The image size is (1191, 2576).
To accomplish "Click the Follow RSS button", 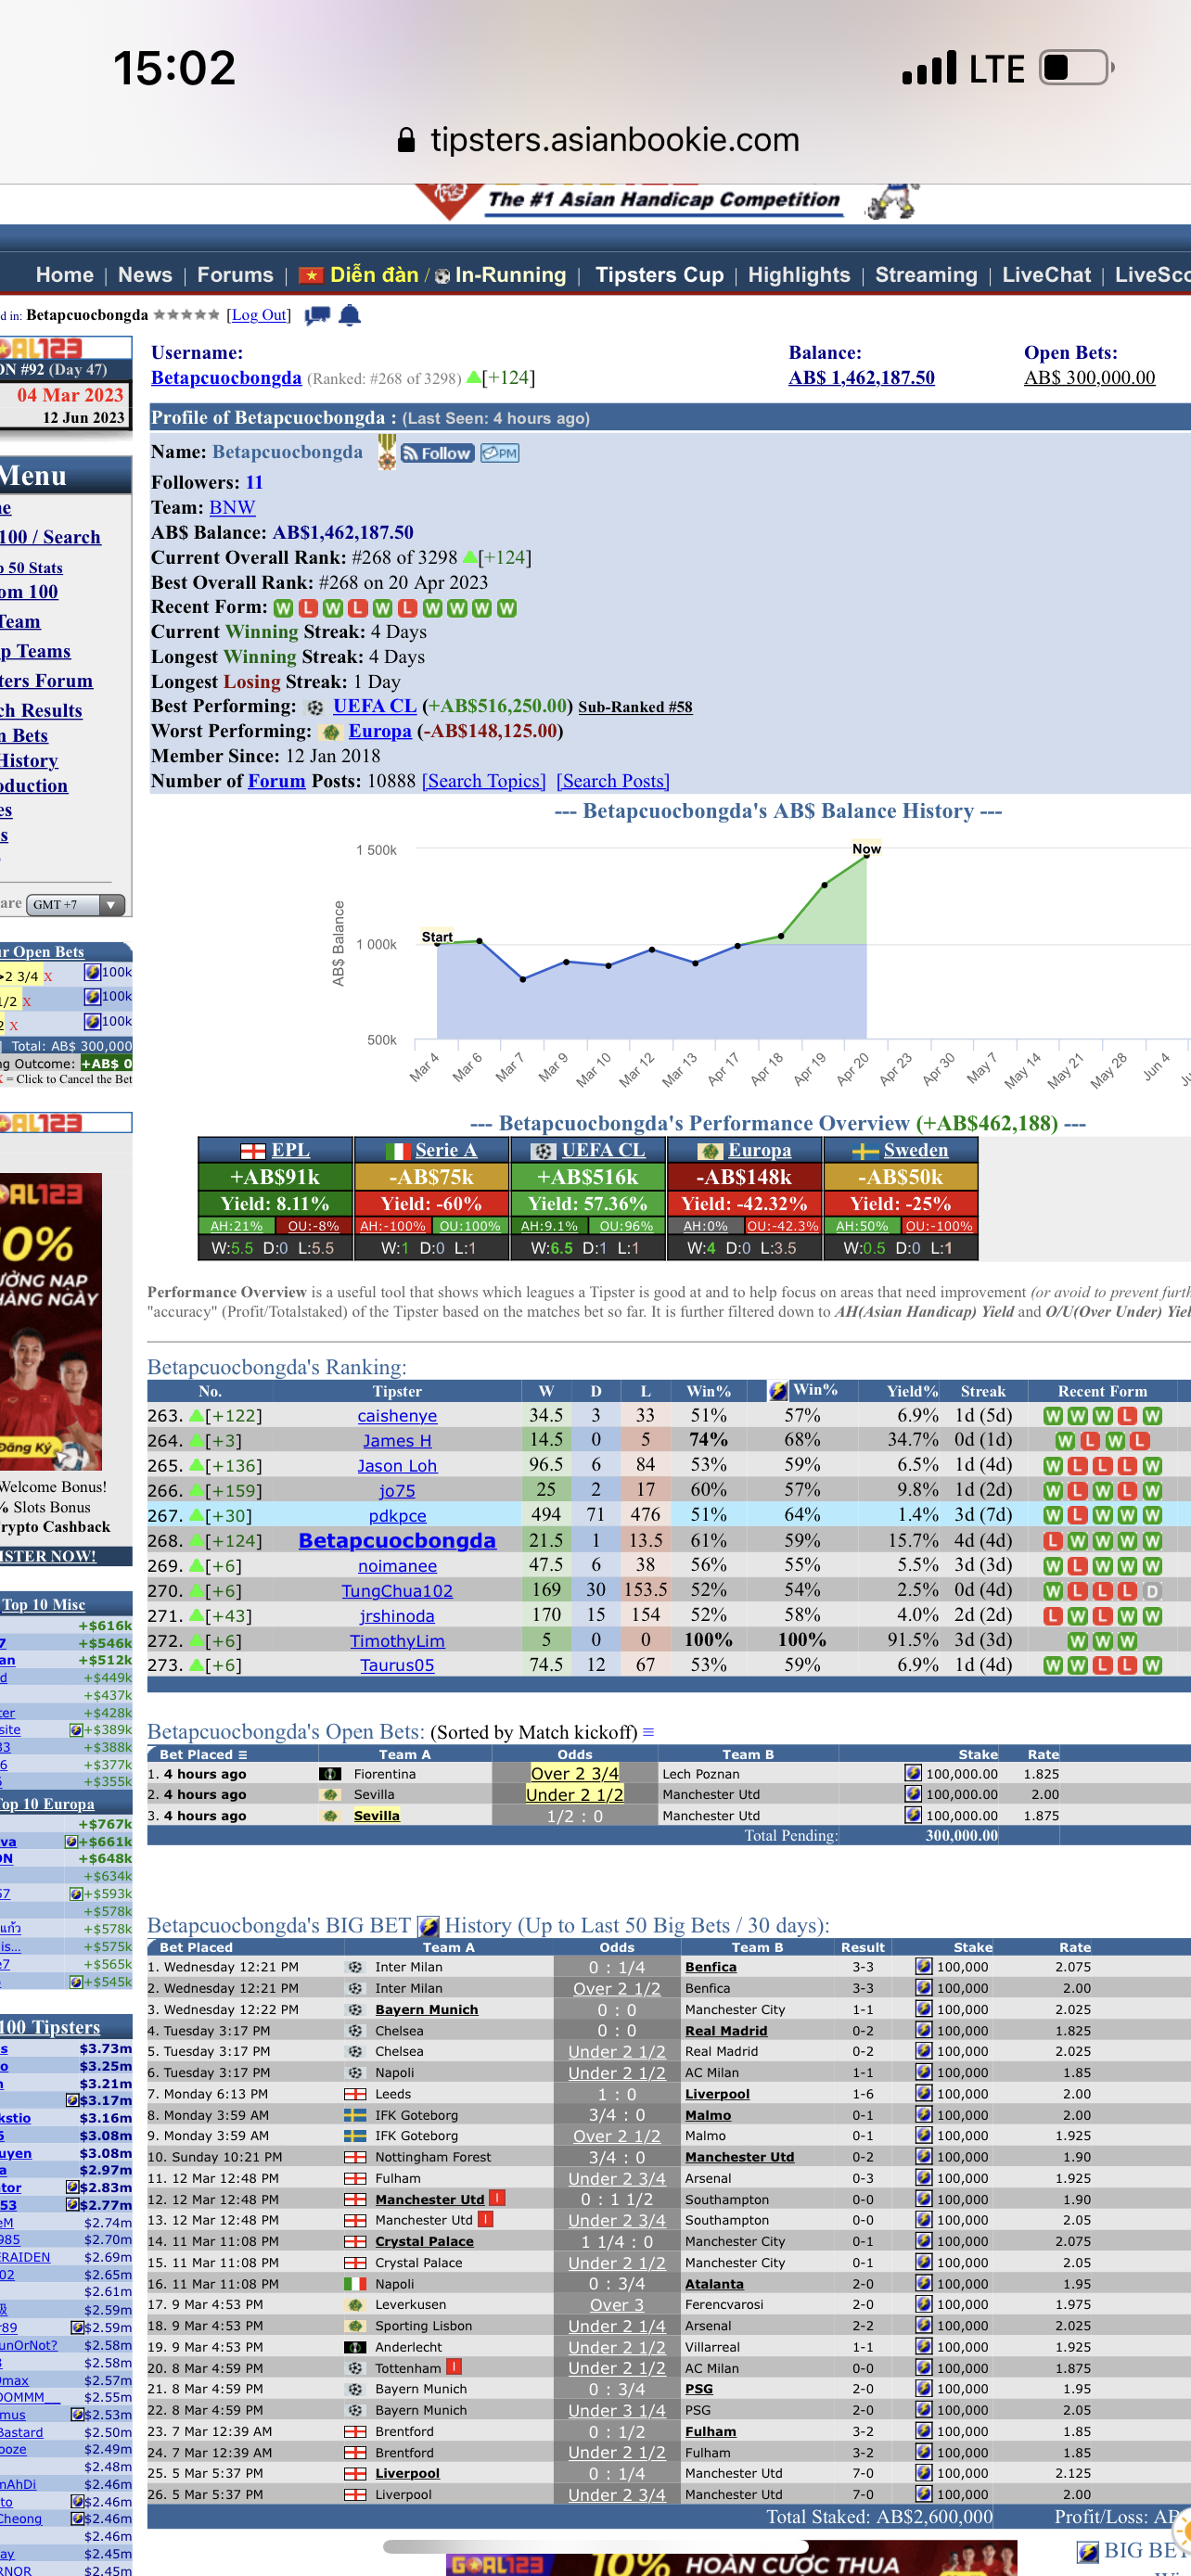I will (437, 453).
